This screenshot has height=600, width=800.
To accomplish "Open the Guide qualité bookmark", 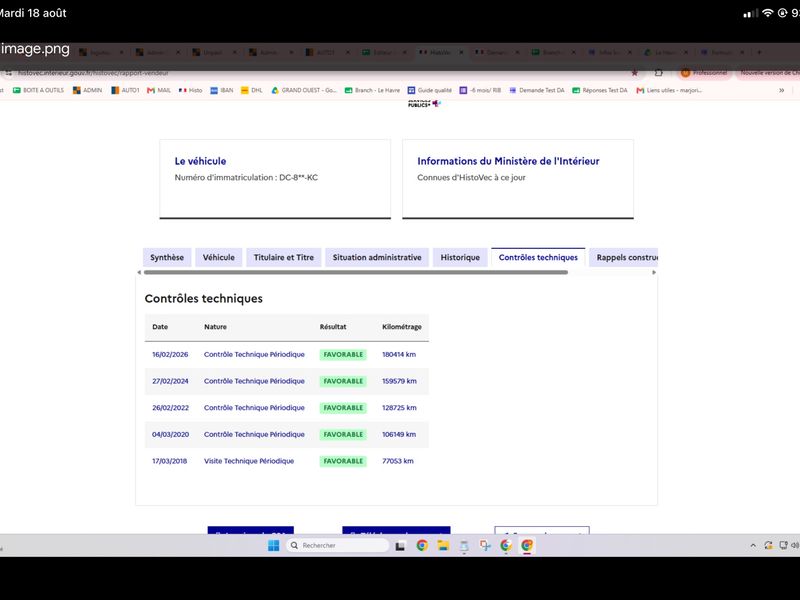I will (430, 90).
